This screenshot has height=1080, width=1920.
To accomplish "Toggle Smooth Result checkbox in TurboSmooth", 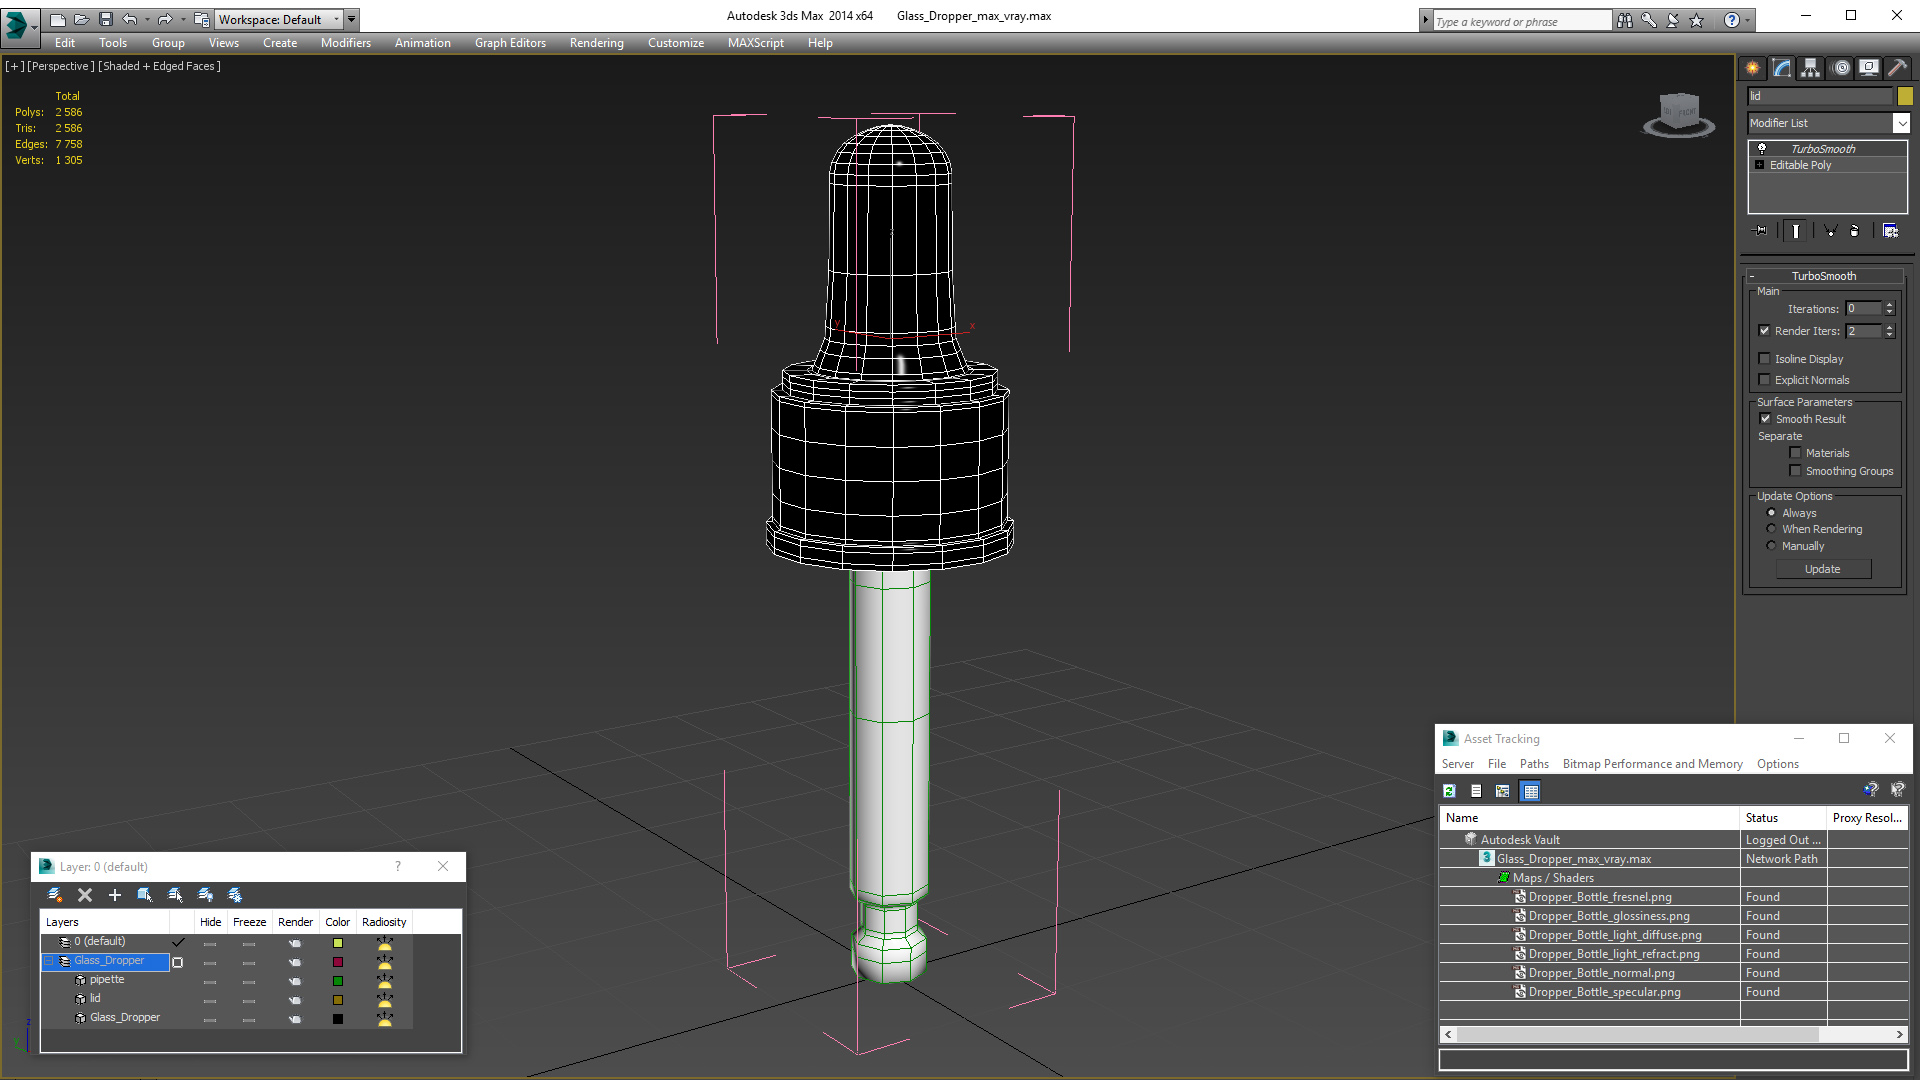I will click(1766, 418).
